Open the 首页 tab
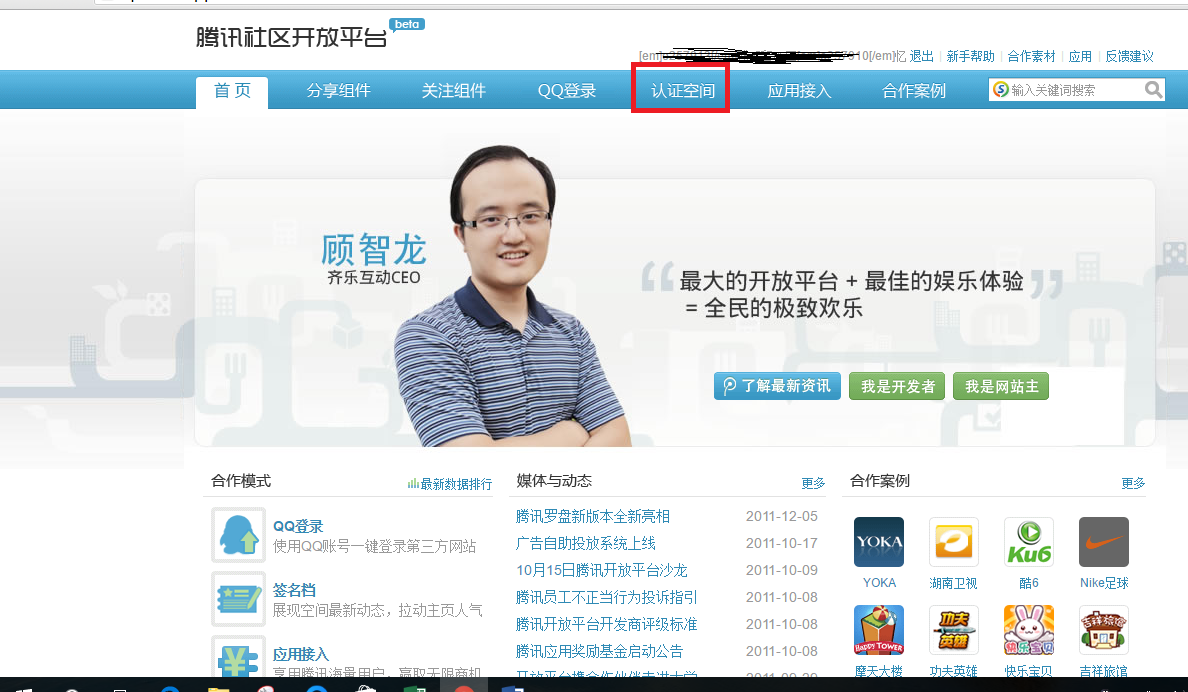Image resolution: width=1188 pixels, height=692 pixels. coord(232,91)
